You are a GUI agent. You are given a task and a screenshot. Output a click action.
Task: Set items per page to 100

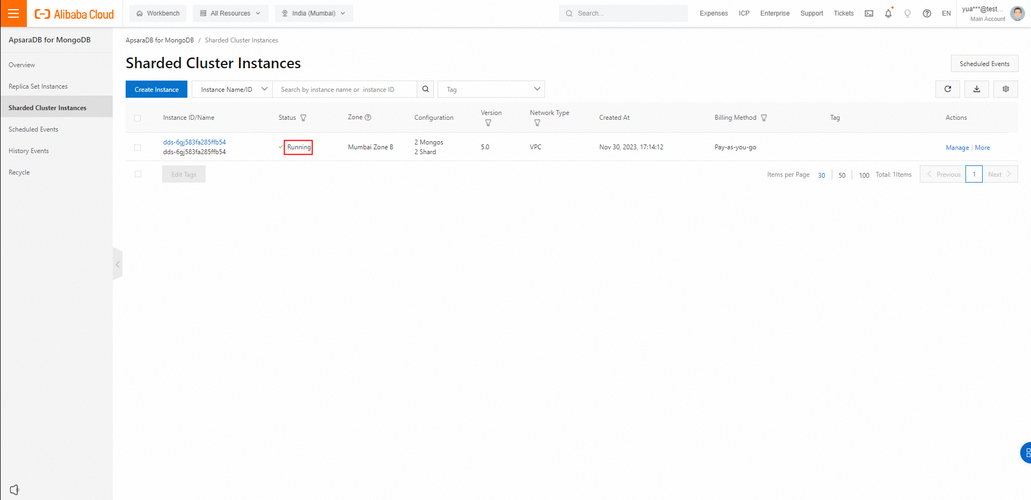(864, 175)
